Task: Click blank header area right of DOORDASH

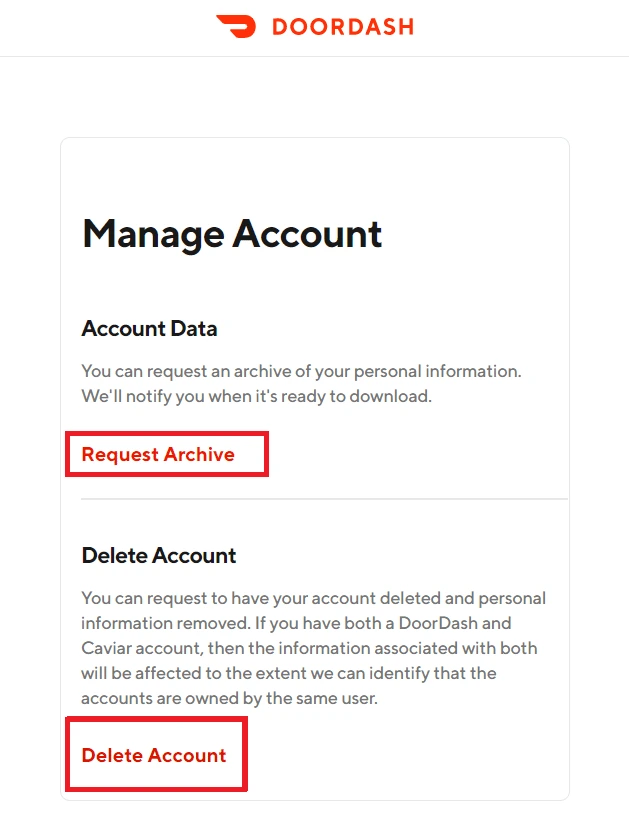Action: tap(521, 27)
